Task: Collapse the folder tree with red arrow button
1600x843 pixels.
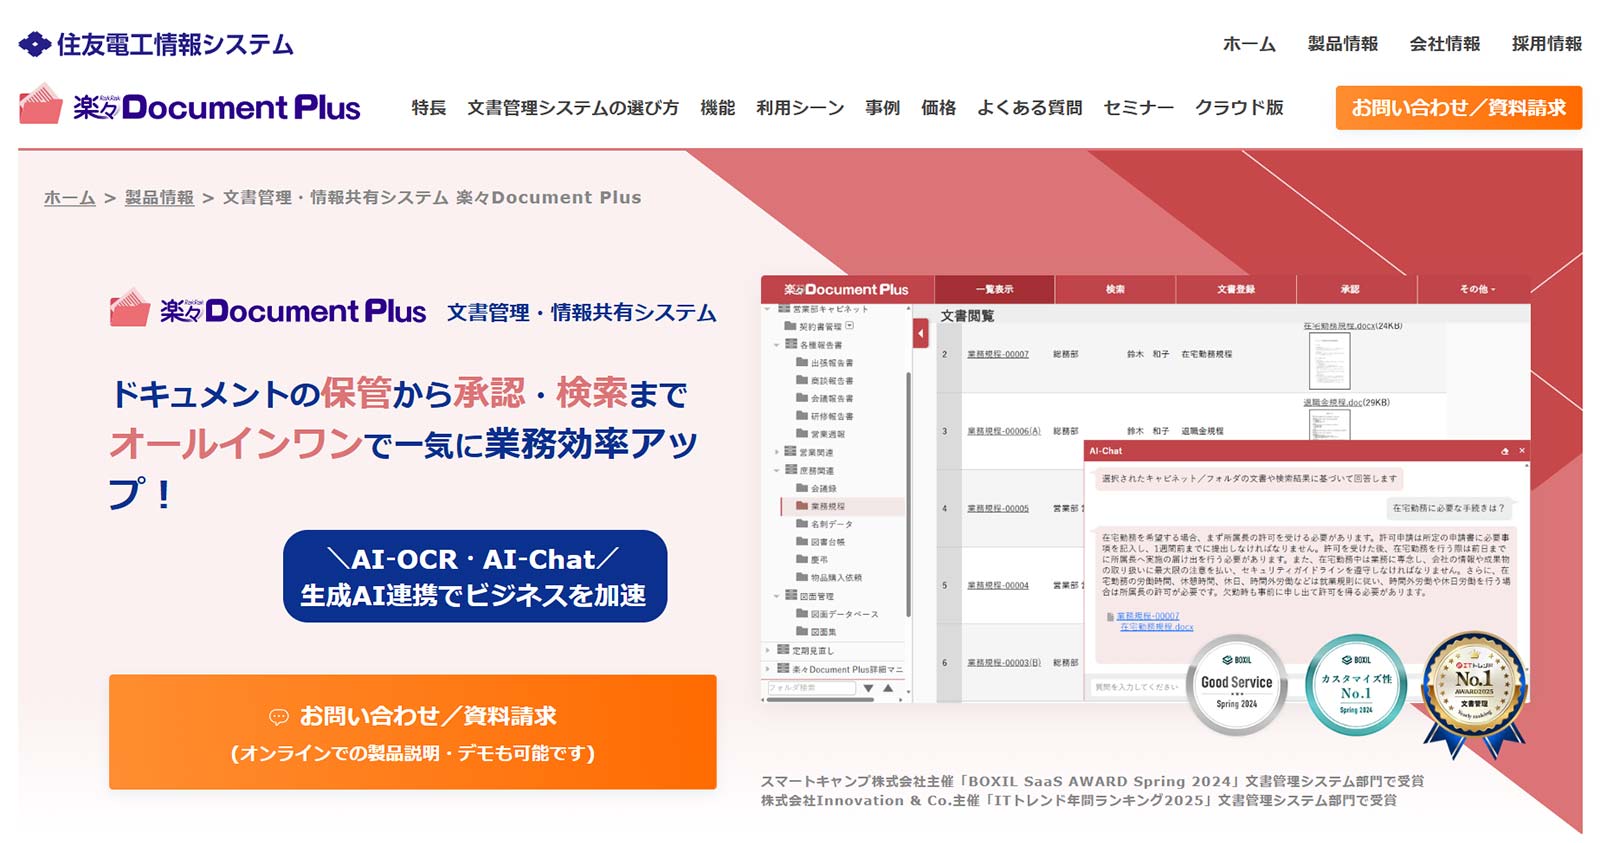Action: pos(920,333)
